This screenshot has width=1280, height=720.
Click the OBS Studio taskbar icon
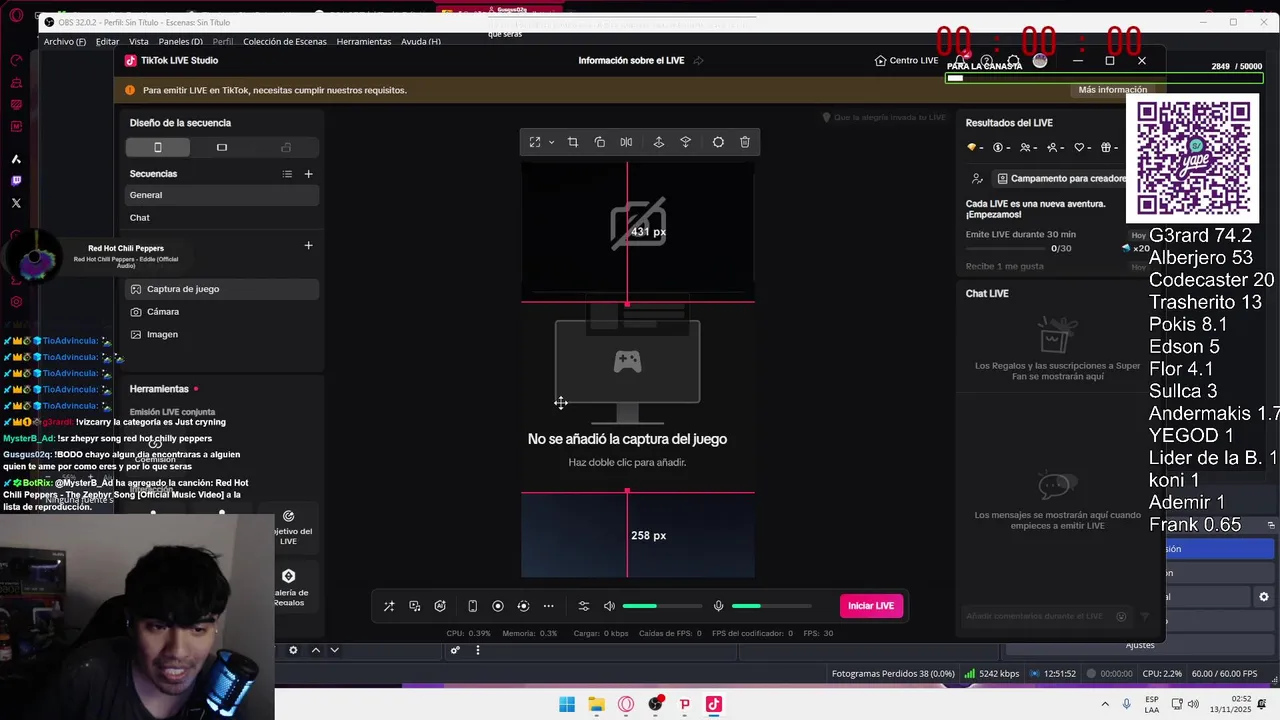point(655,705)
